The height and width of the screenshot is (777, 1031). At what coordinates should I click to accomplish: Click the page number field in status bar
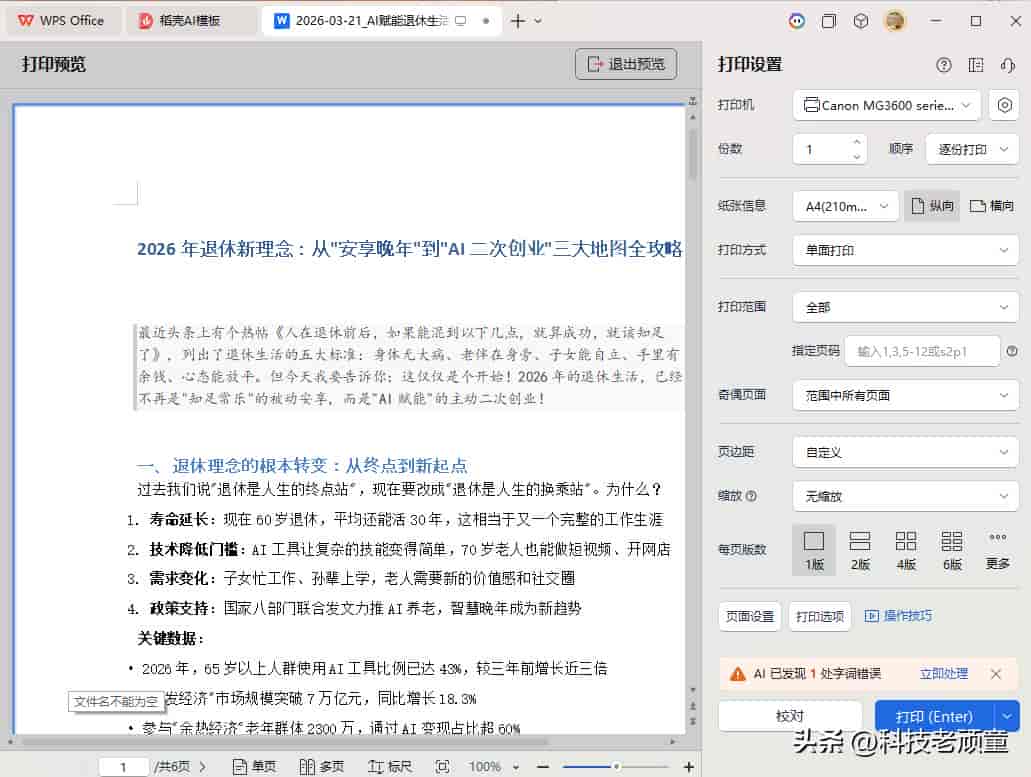click(x=123, y=766)
